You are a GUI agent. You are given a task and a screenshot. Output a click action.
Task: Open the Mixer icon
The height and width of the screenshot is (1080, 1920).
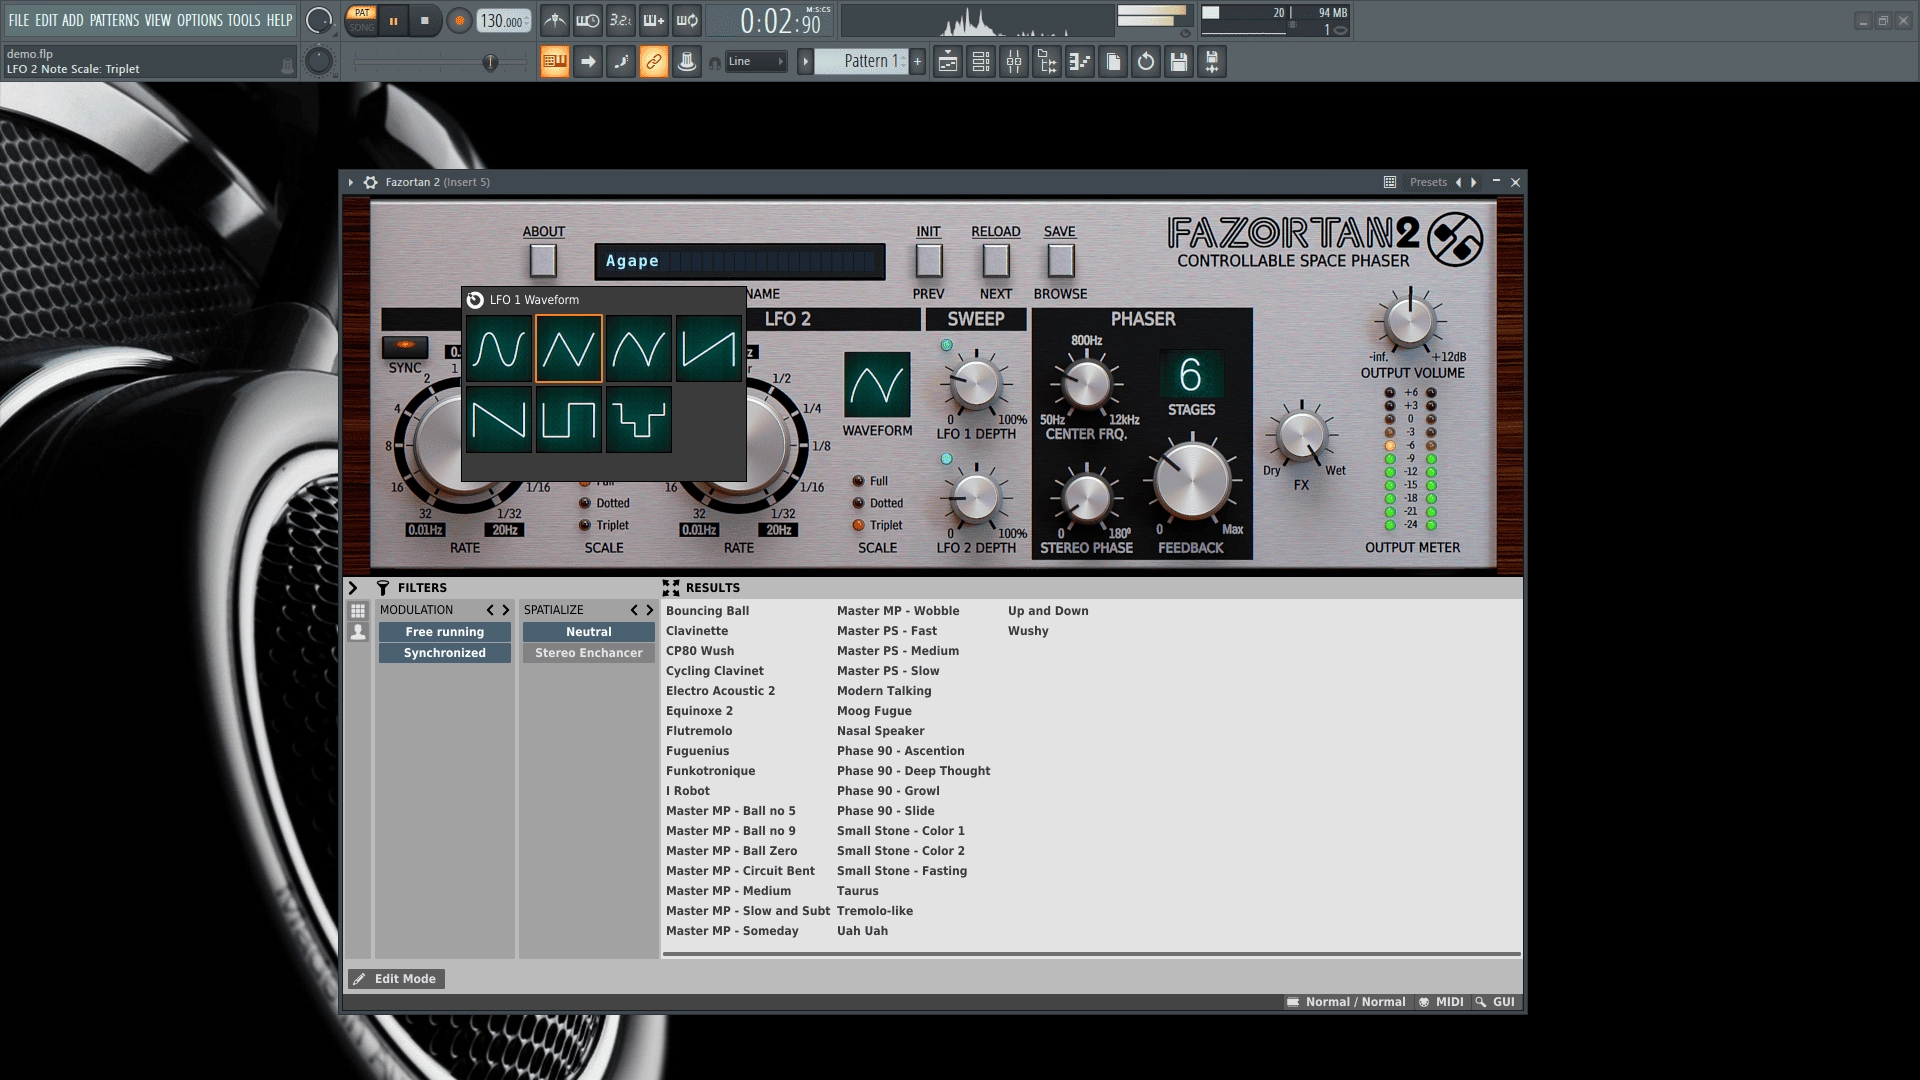pyautogui.click(x=1014, y=62)
